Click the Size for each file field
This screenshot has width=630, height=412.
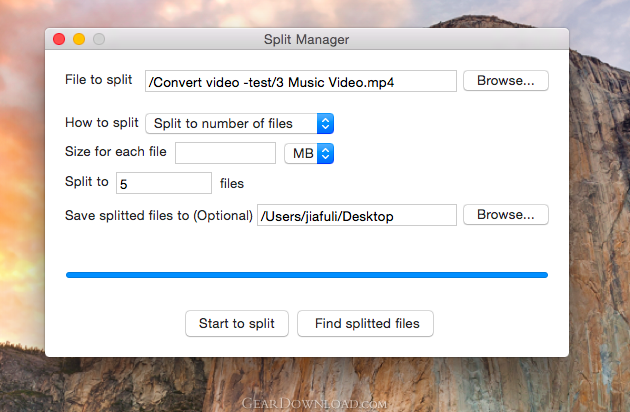coord(225,153)
